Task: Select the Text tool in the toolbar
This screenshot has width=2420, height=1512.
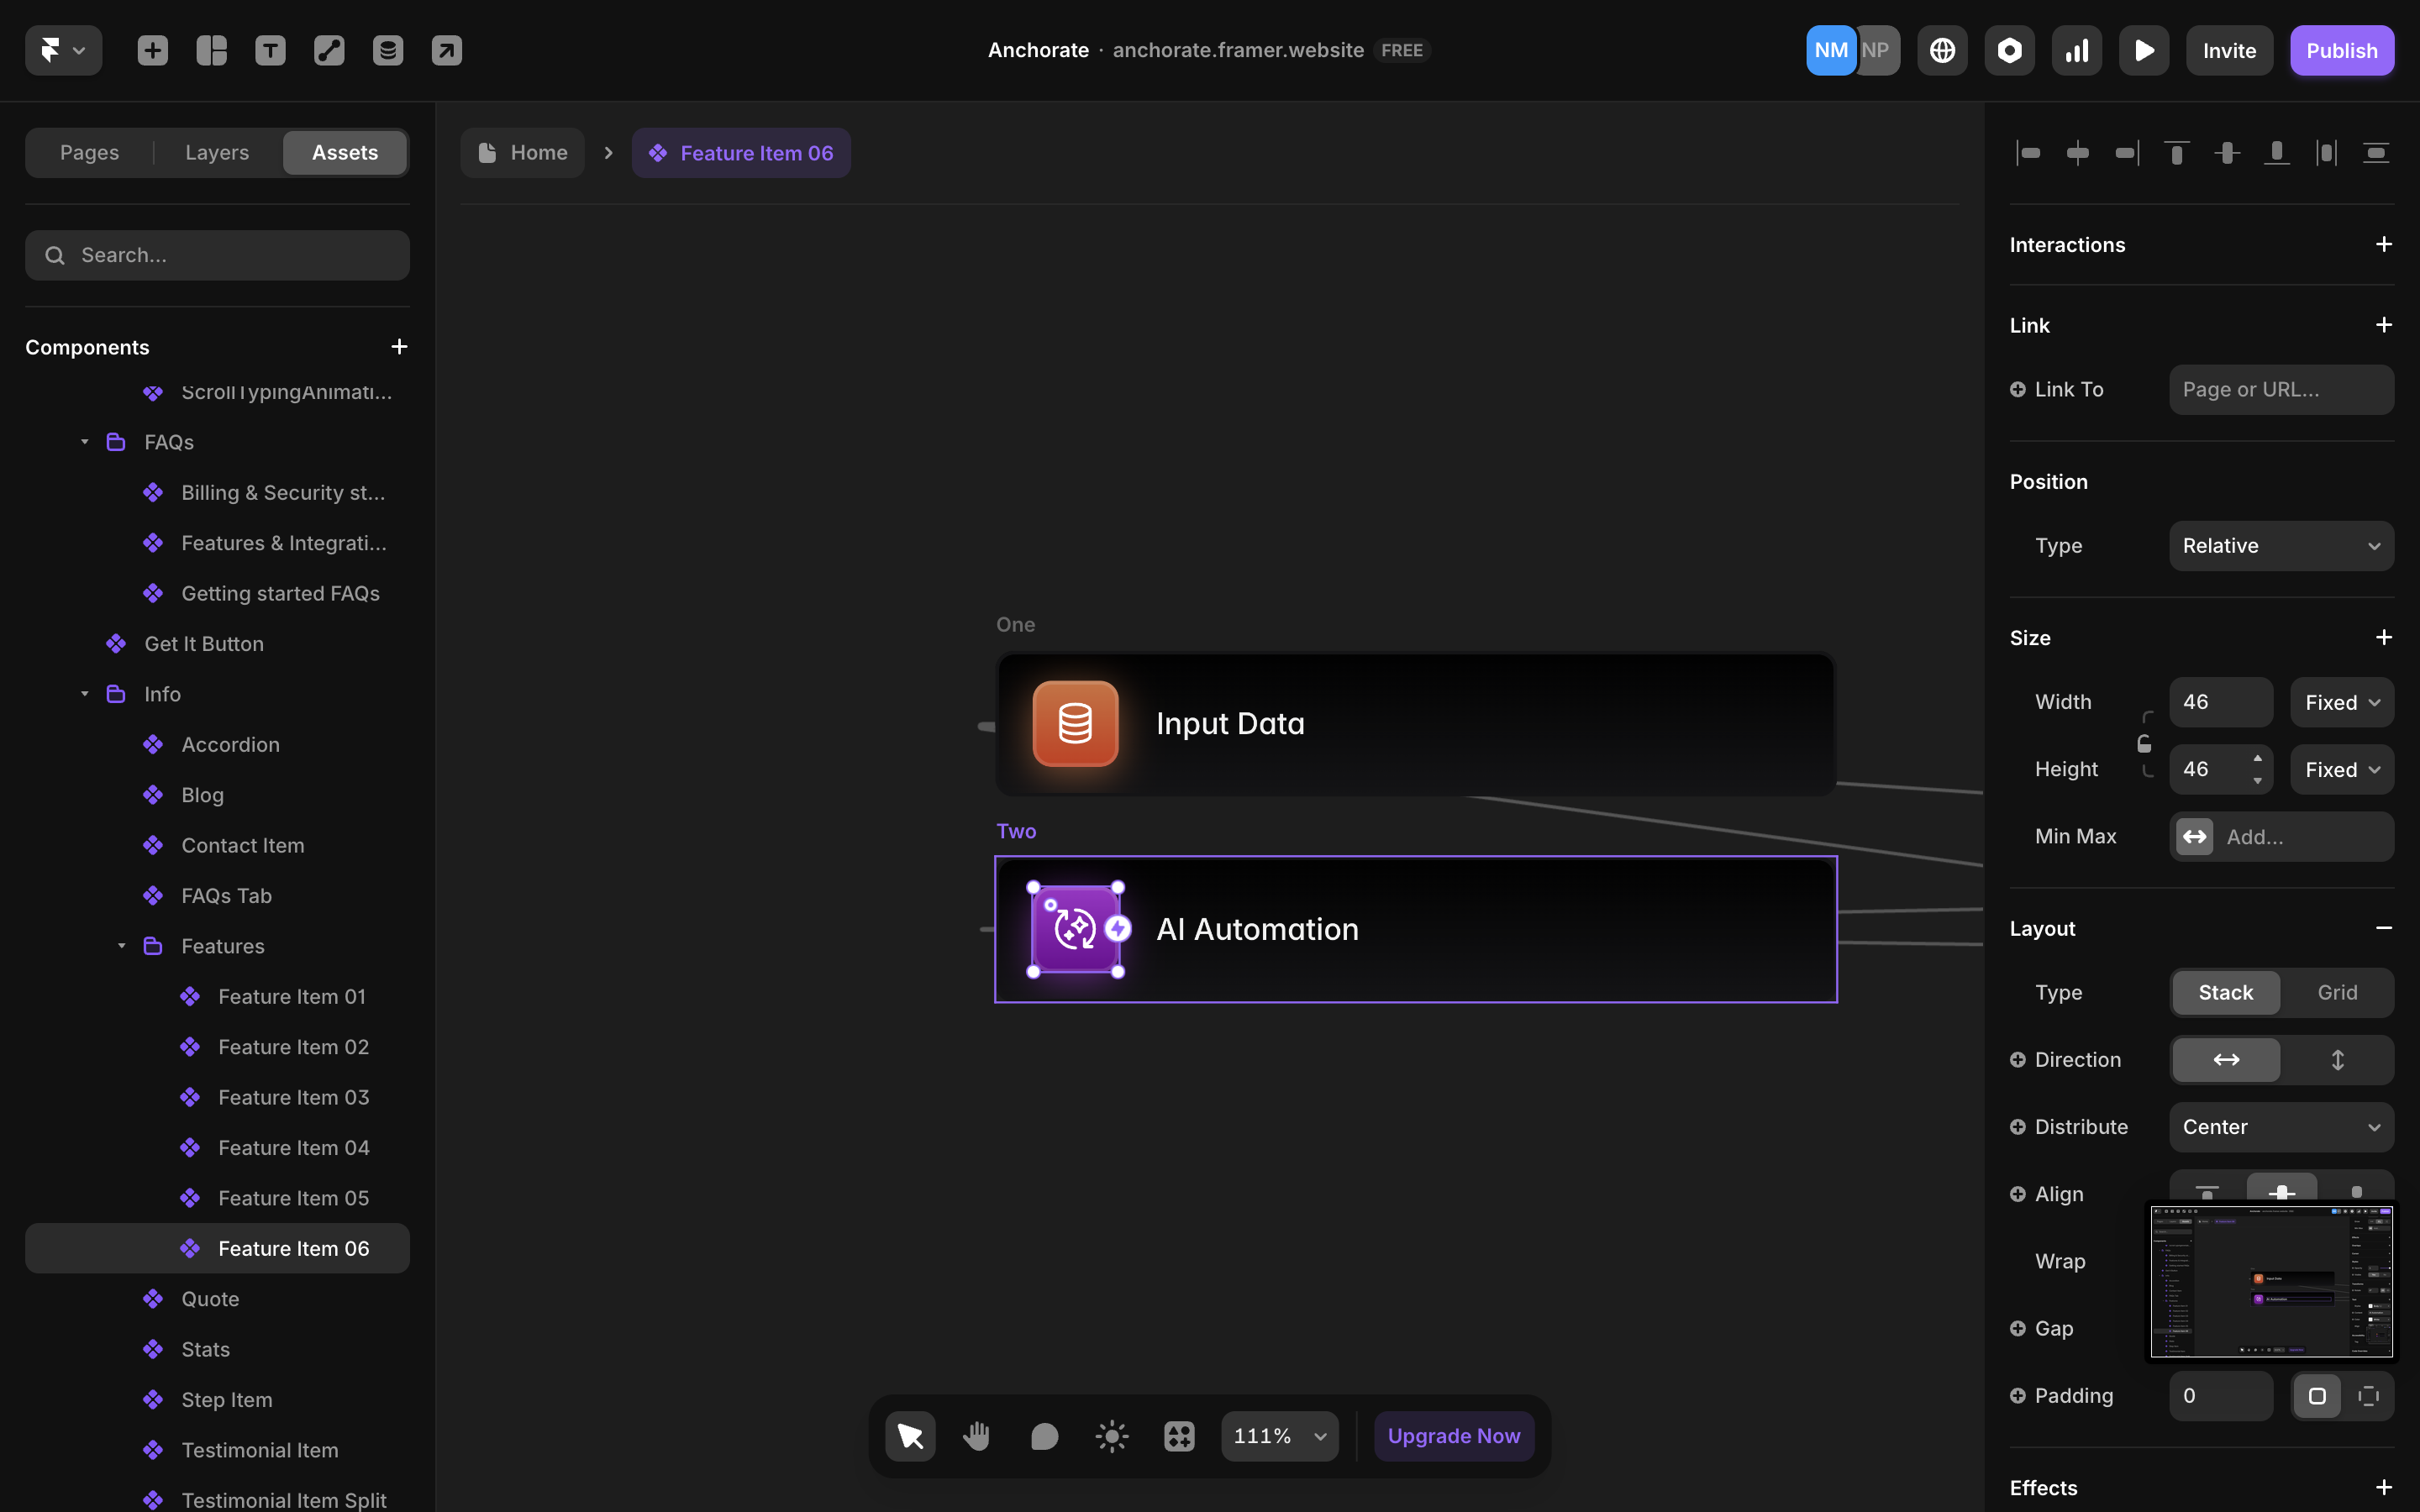Action: 270,50
